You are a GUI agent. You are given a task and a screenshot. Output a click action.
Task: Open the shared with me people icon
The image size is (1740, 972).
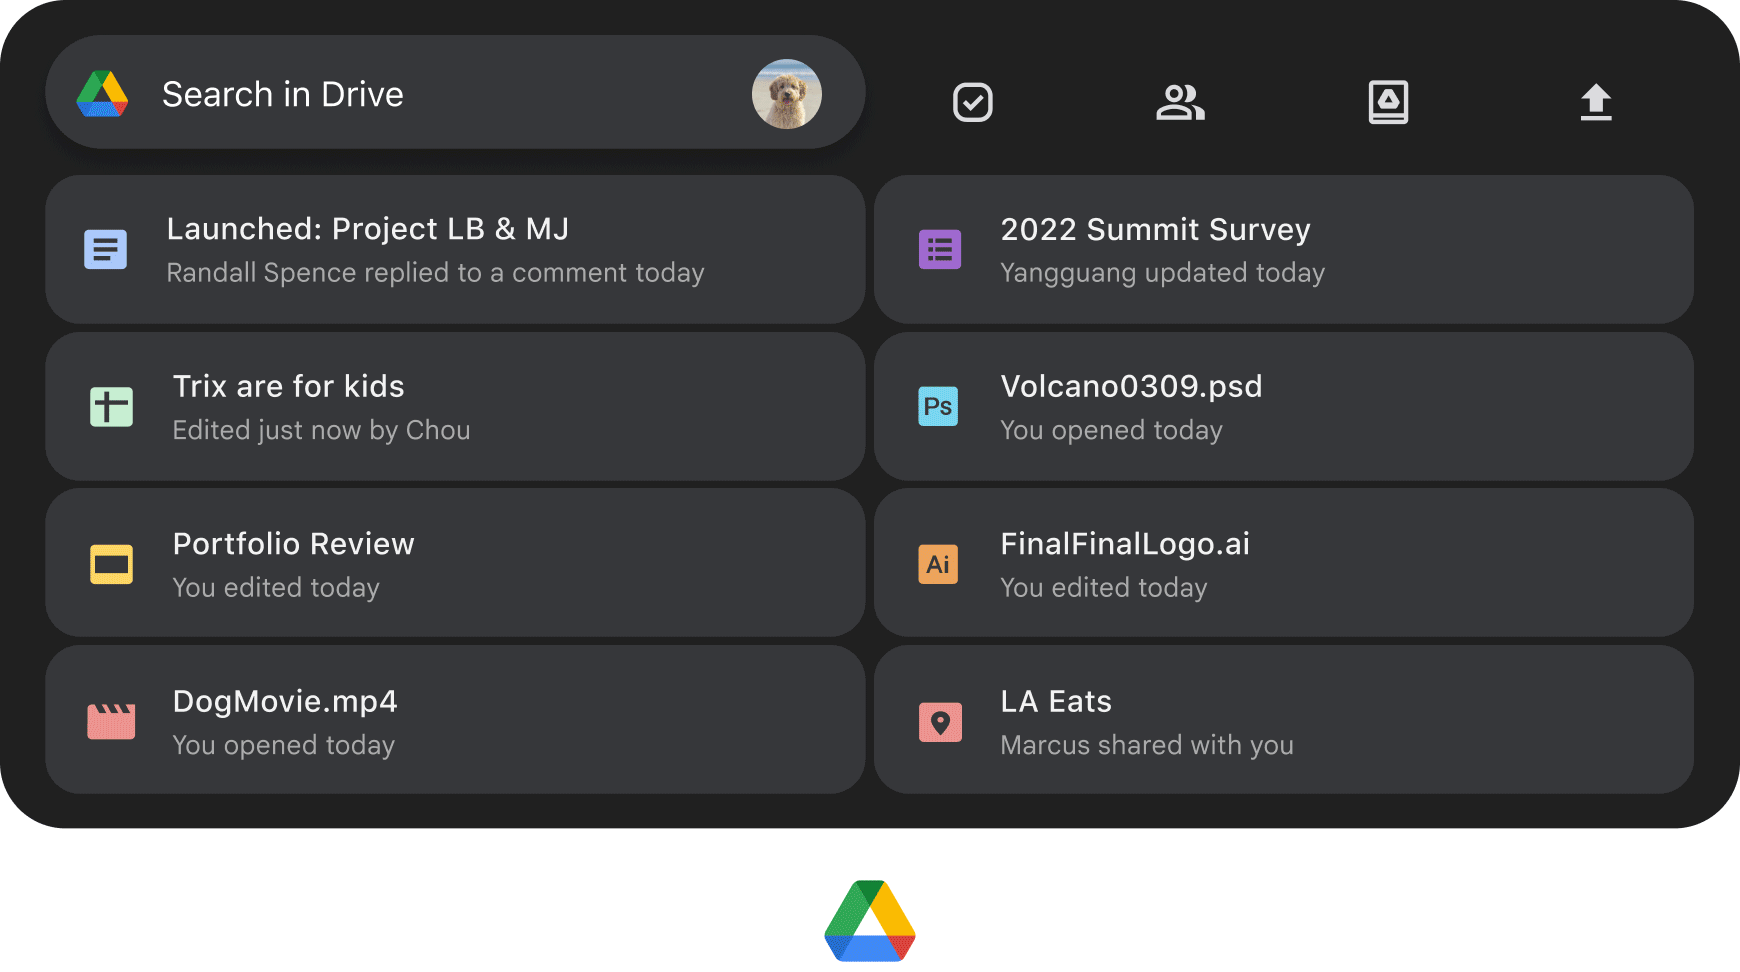(x=1180, y=102)
